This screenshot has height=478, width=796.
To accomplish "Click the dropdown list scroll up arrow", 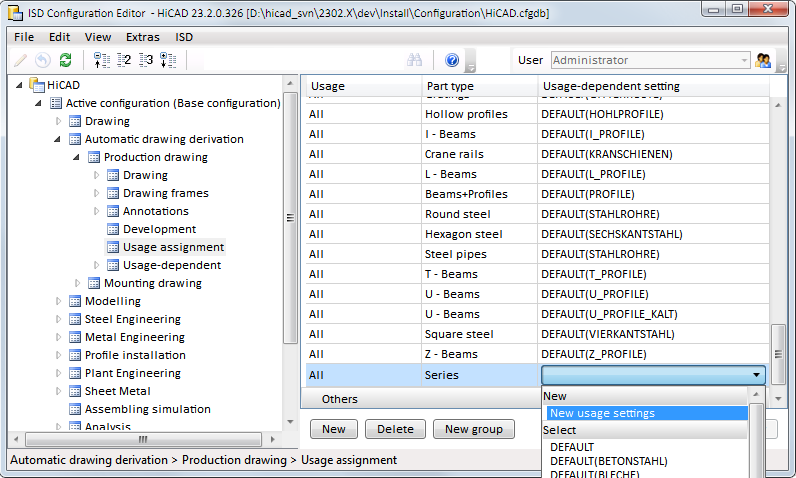I will (x=756, y=395).
